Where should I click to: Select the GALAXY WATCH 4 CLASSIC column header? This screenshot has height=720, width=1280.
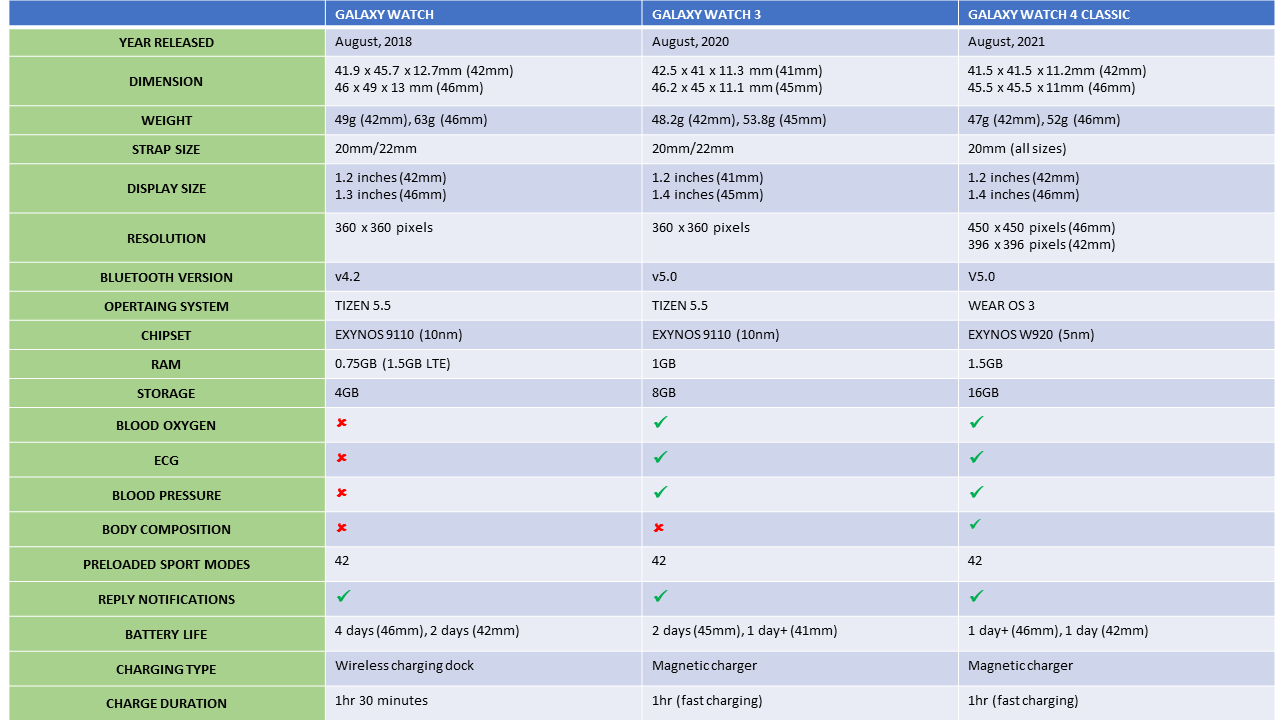pyautogui.click(x=1116, y=14)
